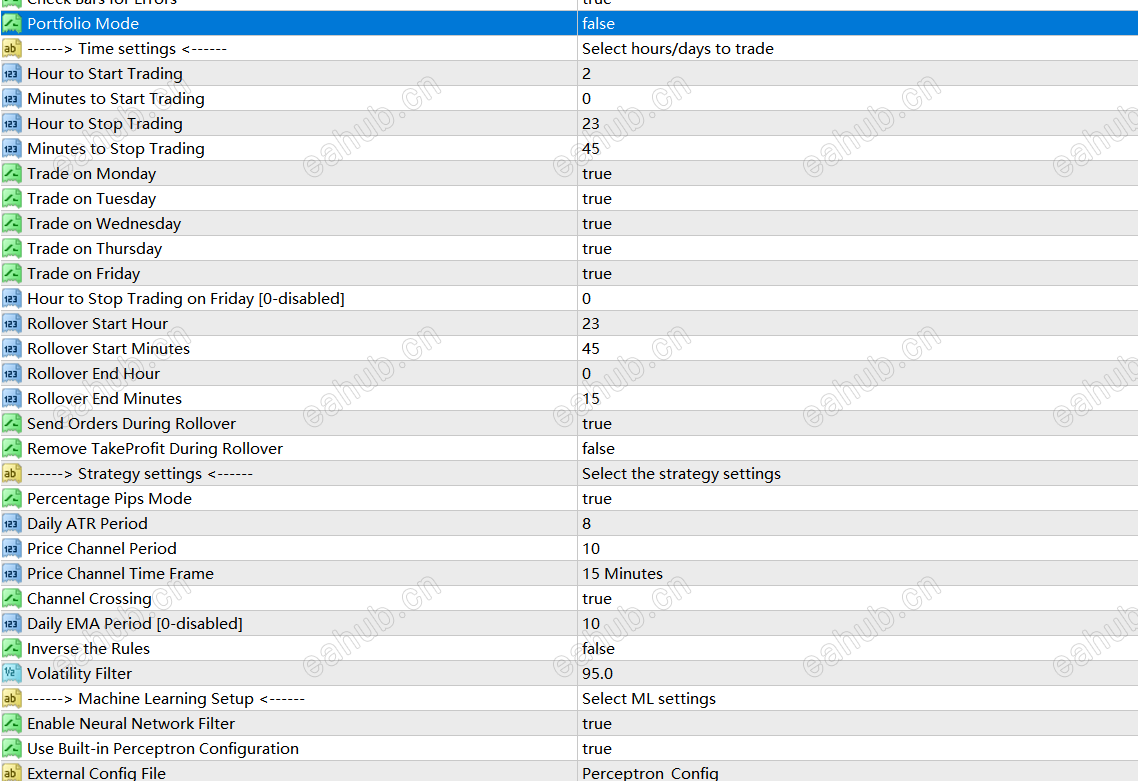Click the Channel Crossing boolean icon

pyautogui.click(x=12, y=599)
